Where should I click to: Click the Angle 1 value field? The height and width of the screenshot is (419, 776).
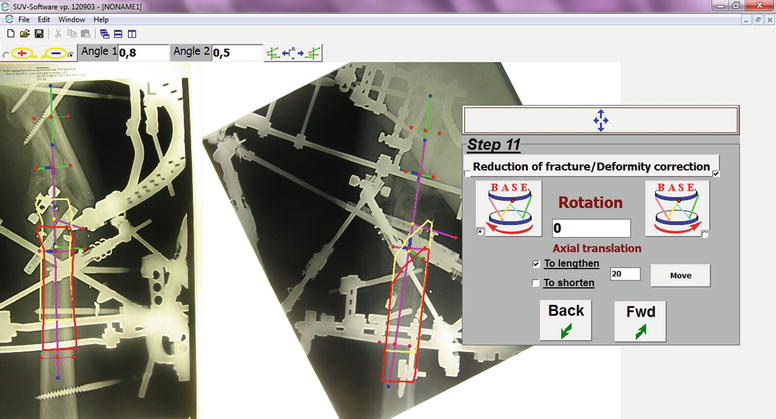142,53
